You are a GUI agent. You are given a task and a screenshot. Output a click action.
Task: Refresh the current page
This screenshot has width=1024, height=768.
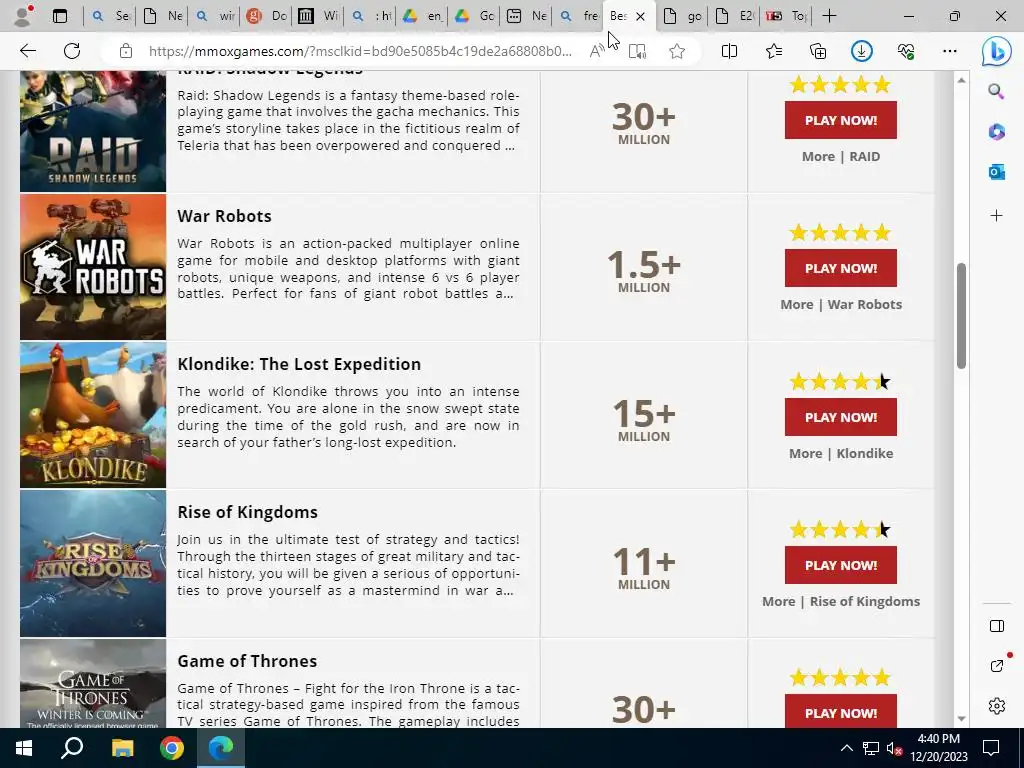72,51
